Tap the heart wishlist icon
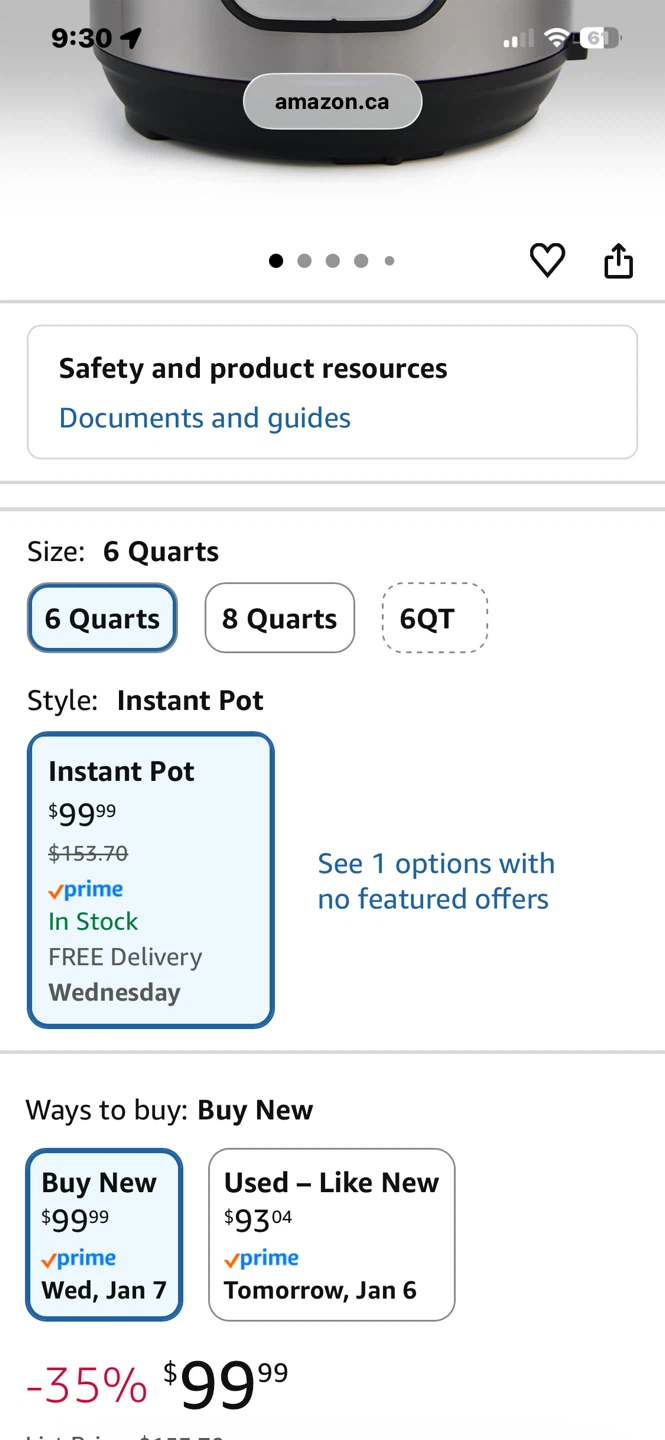665x1440 pixels. pyautogui.click(x=547, y=260)
